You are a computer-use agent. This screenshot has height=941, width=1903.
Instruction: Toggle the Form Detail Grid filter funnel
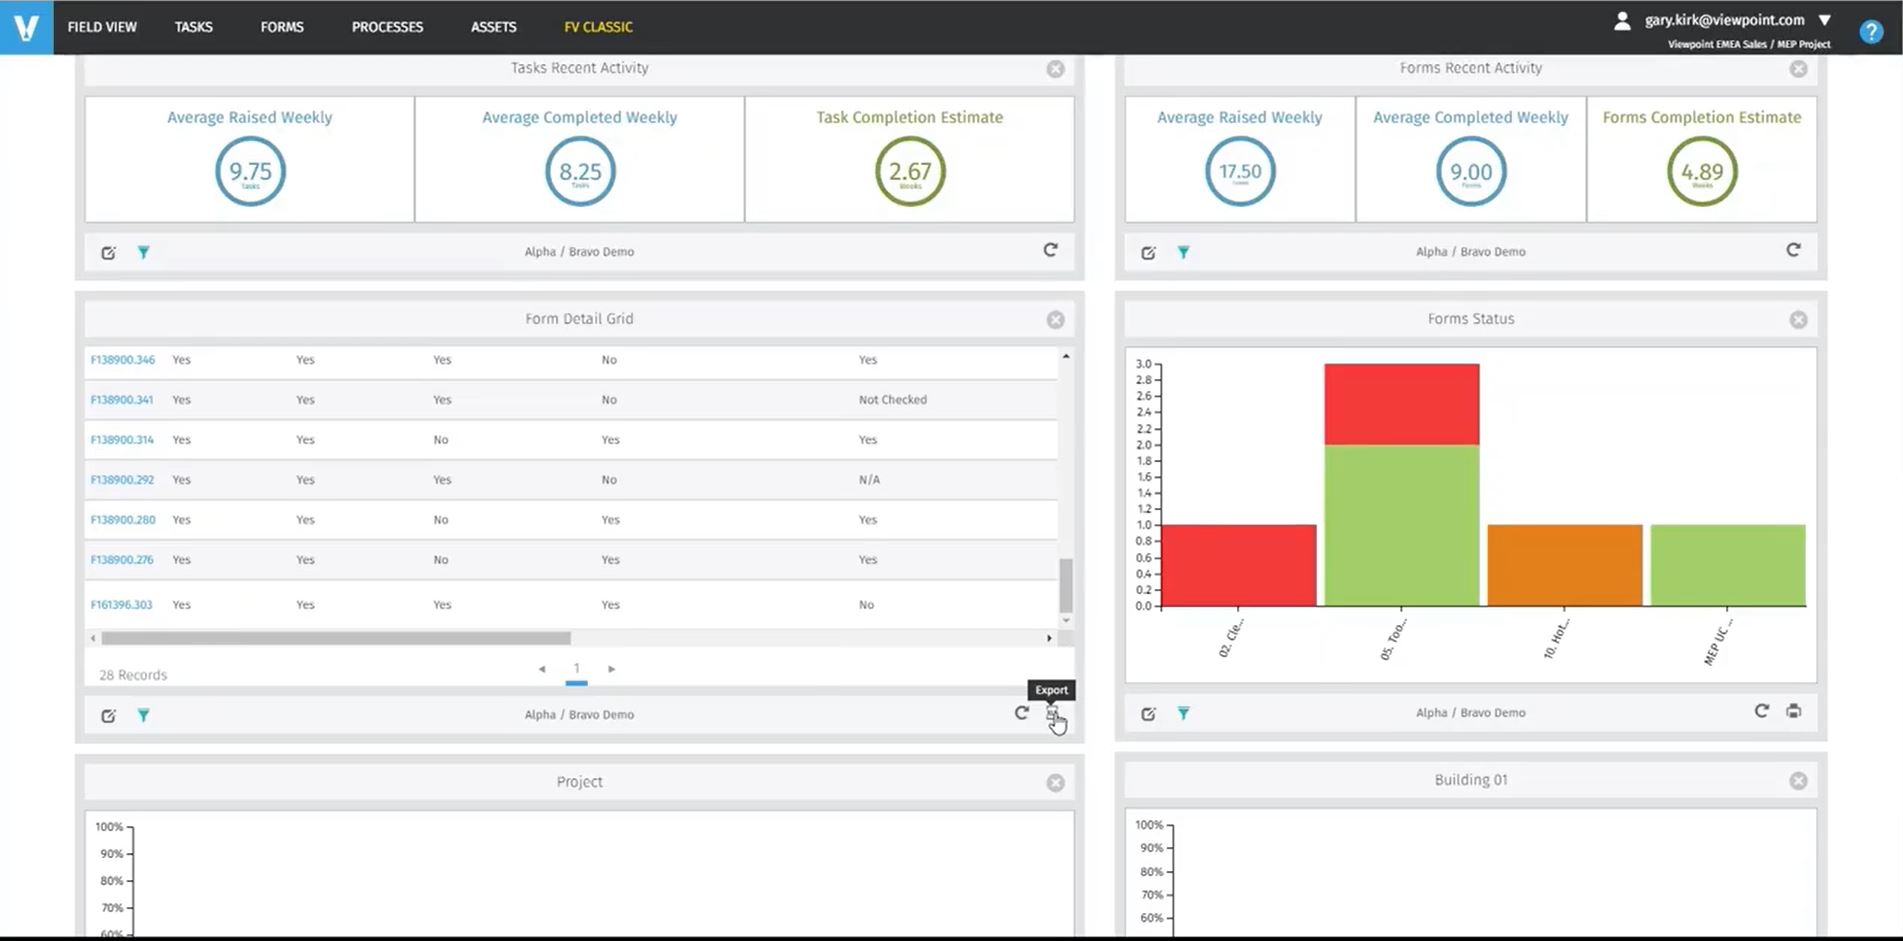click(x=144, y=715)
